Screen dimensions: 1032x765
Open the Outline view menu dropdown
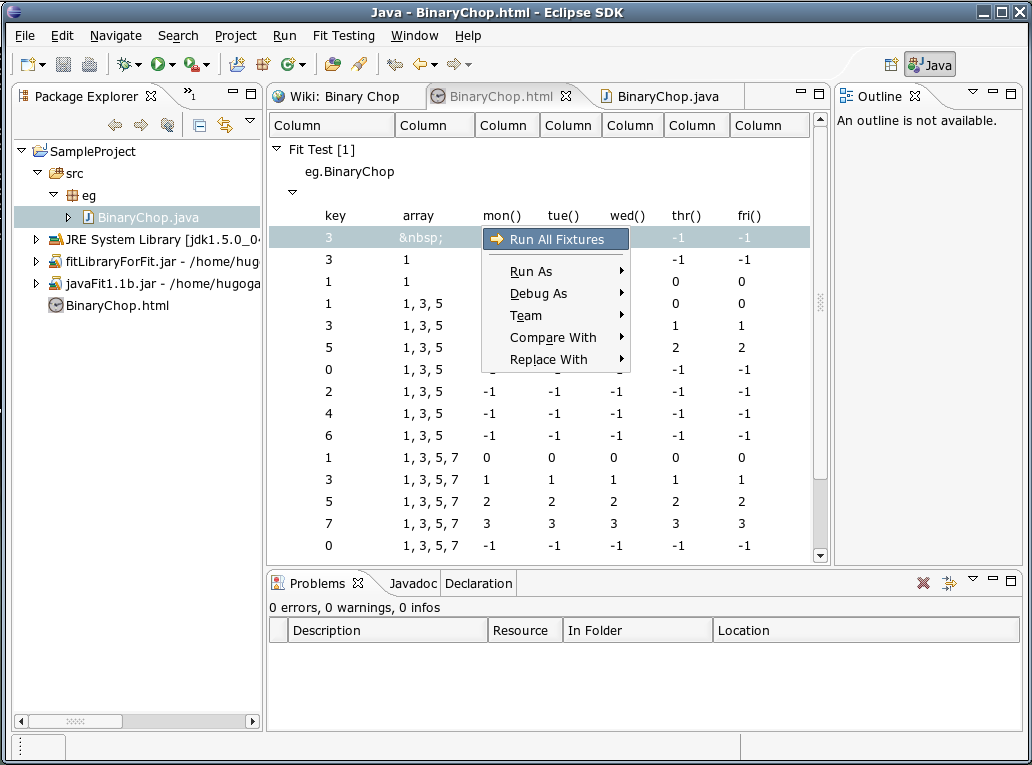point(972,93)
